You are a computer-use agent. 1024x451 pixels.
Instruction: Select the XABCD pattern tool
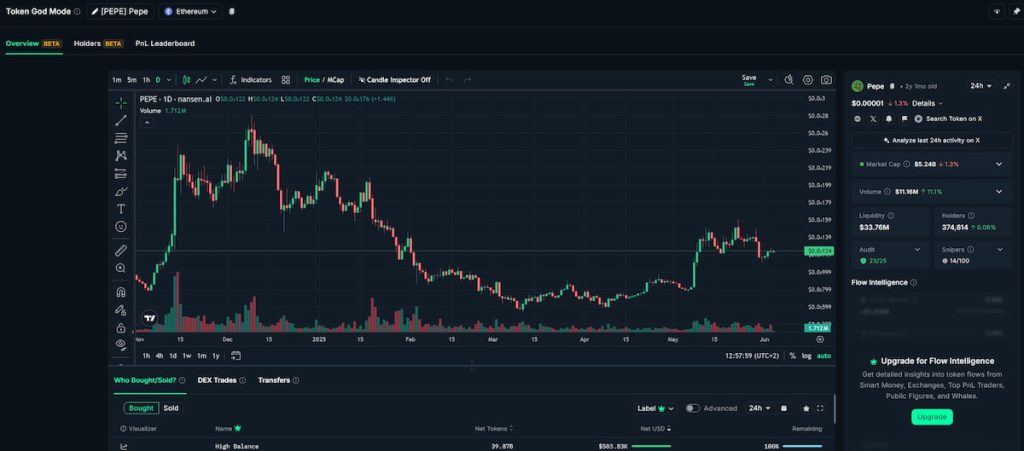point(121,156)
